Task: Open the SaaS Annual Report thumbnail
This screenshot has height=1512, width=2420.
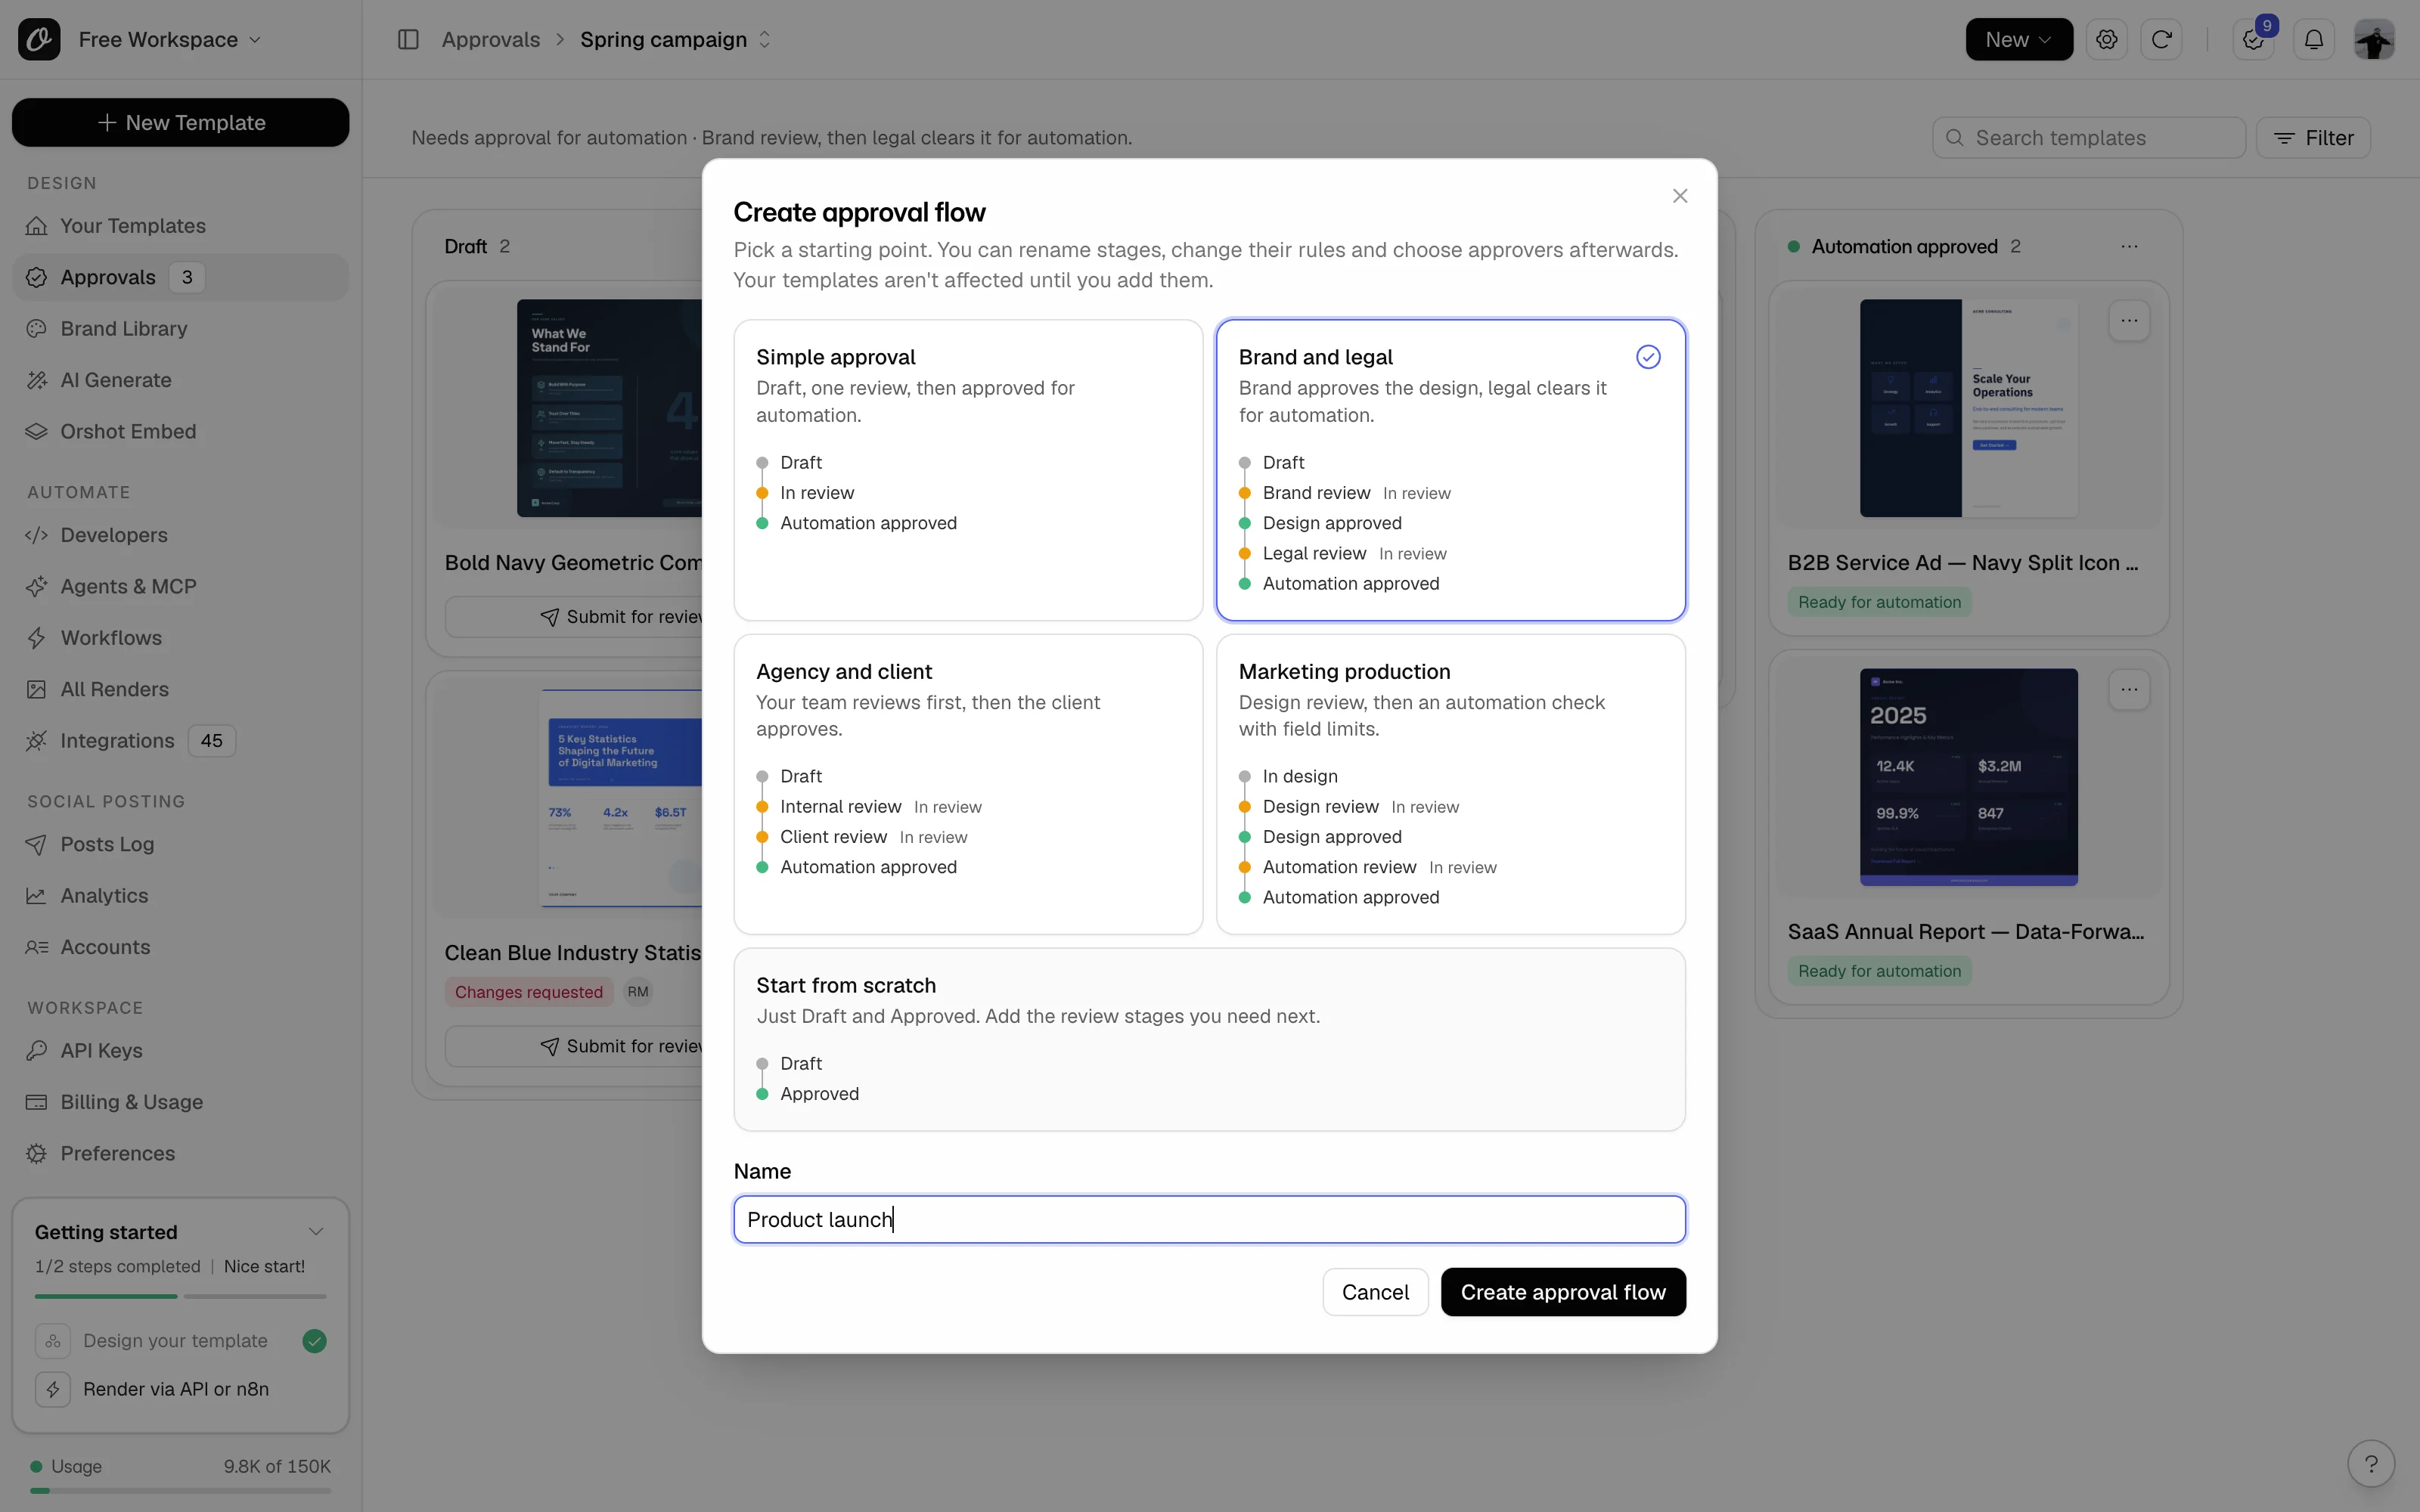Action: point(1968,777)
